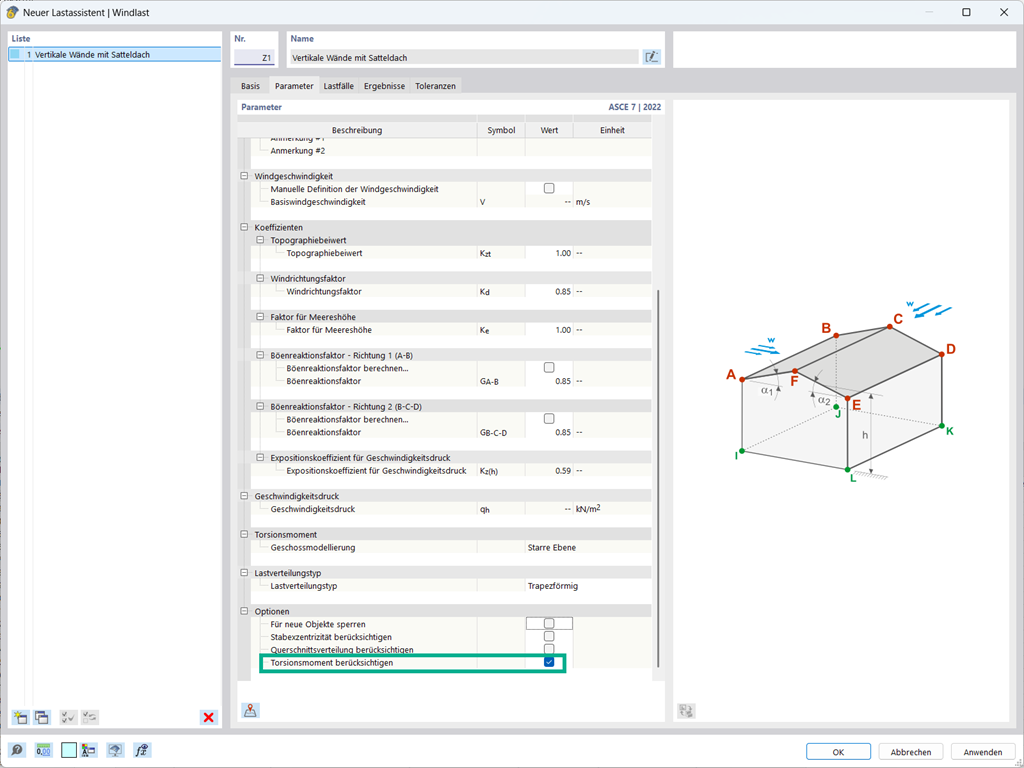
Task: Open the location map pin tool
Action: (250, 711)
